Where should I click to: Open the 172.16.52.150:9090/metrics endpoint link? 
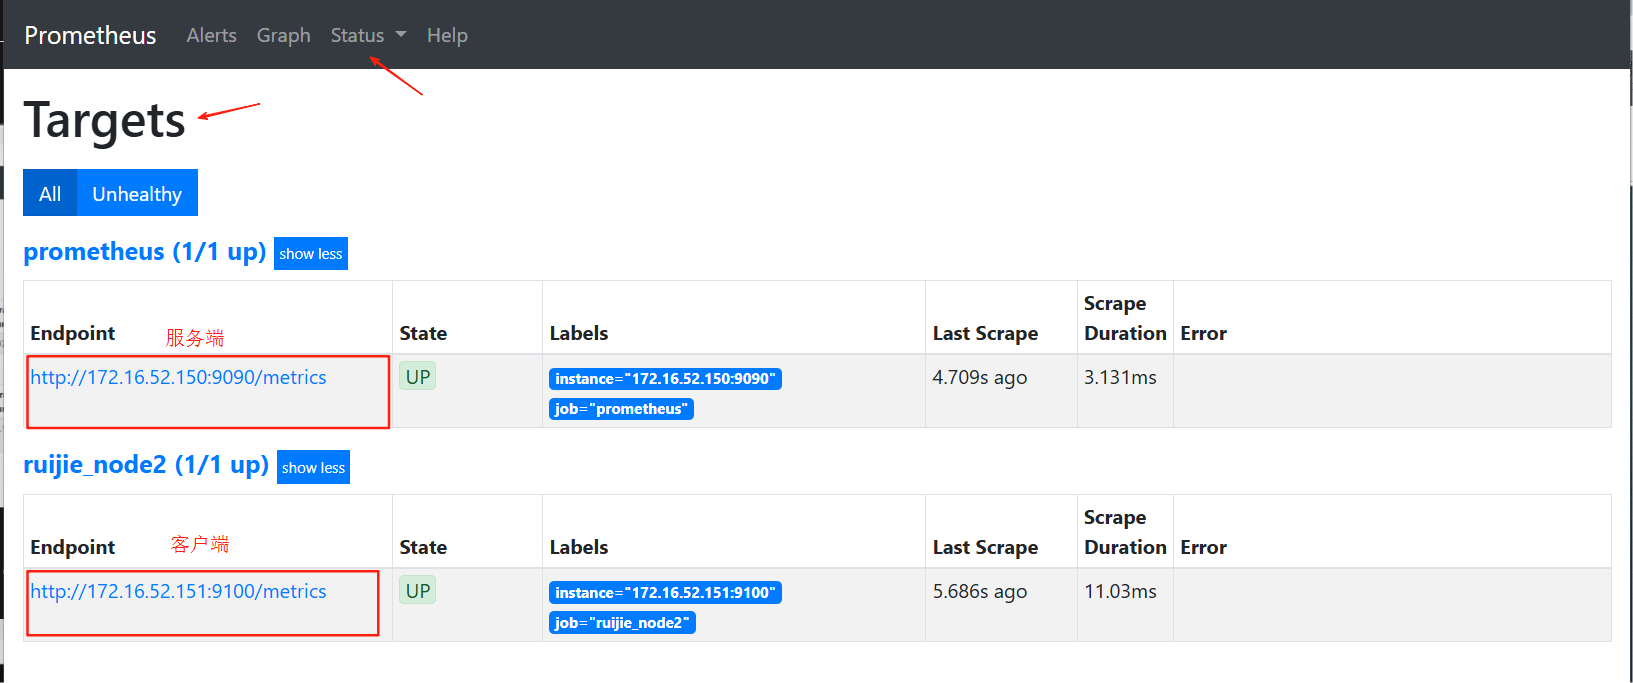[178, 377]
